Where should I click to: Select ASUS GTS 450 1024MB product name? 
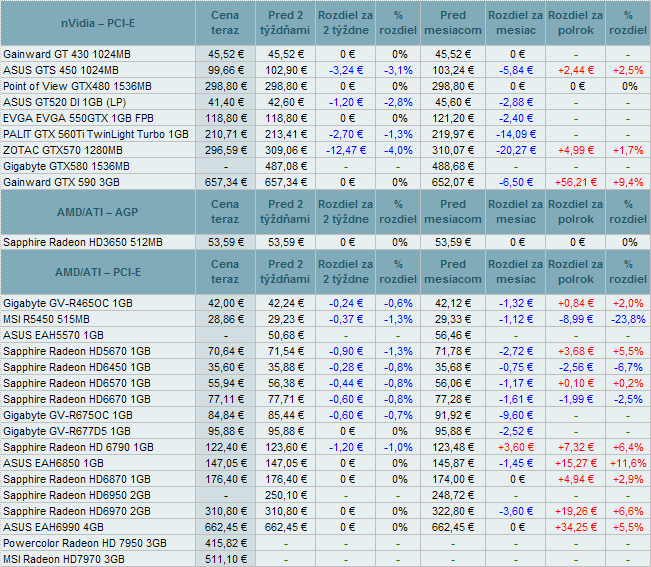[x=61, y=70]
